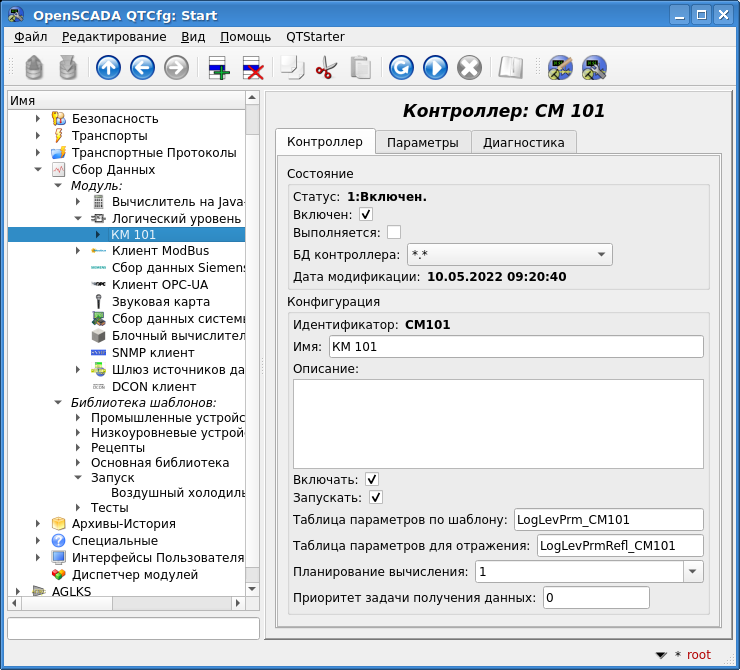
Task: Click the Сбор Данных chart icon
Action: 59,169
